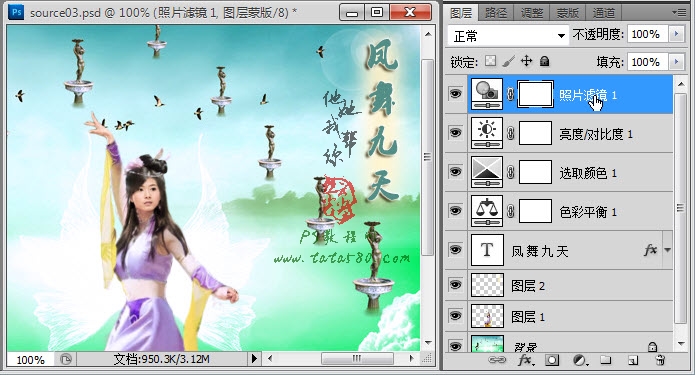Image resolution: width=695 pixels, height=375 pixels.
Task: Create a new layer group
Action: [x=605, y=360]
